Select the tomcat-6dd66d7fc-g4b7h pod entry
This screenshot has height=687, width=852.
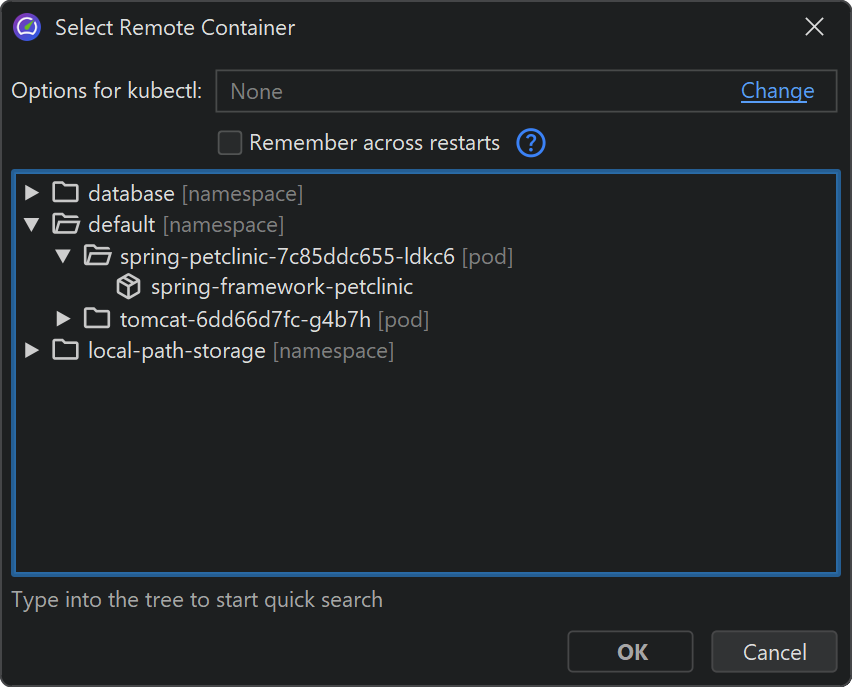[245, 319]
